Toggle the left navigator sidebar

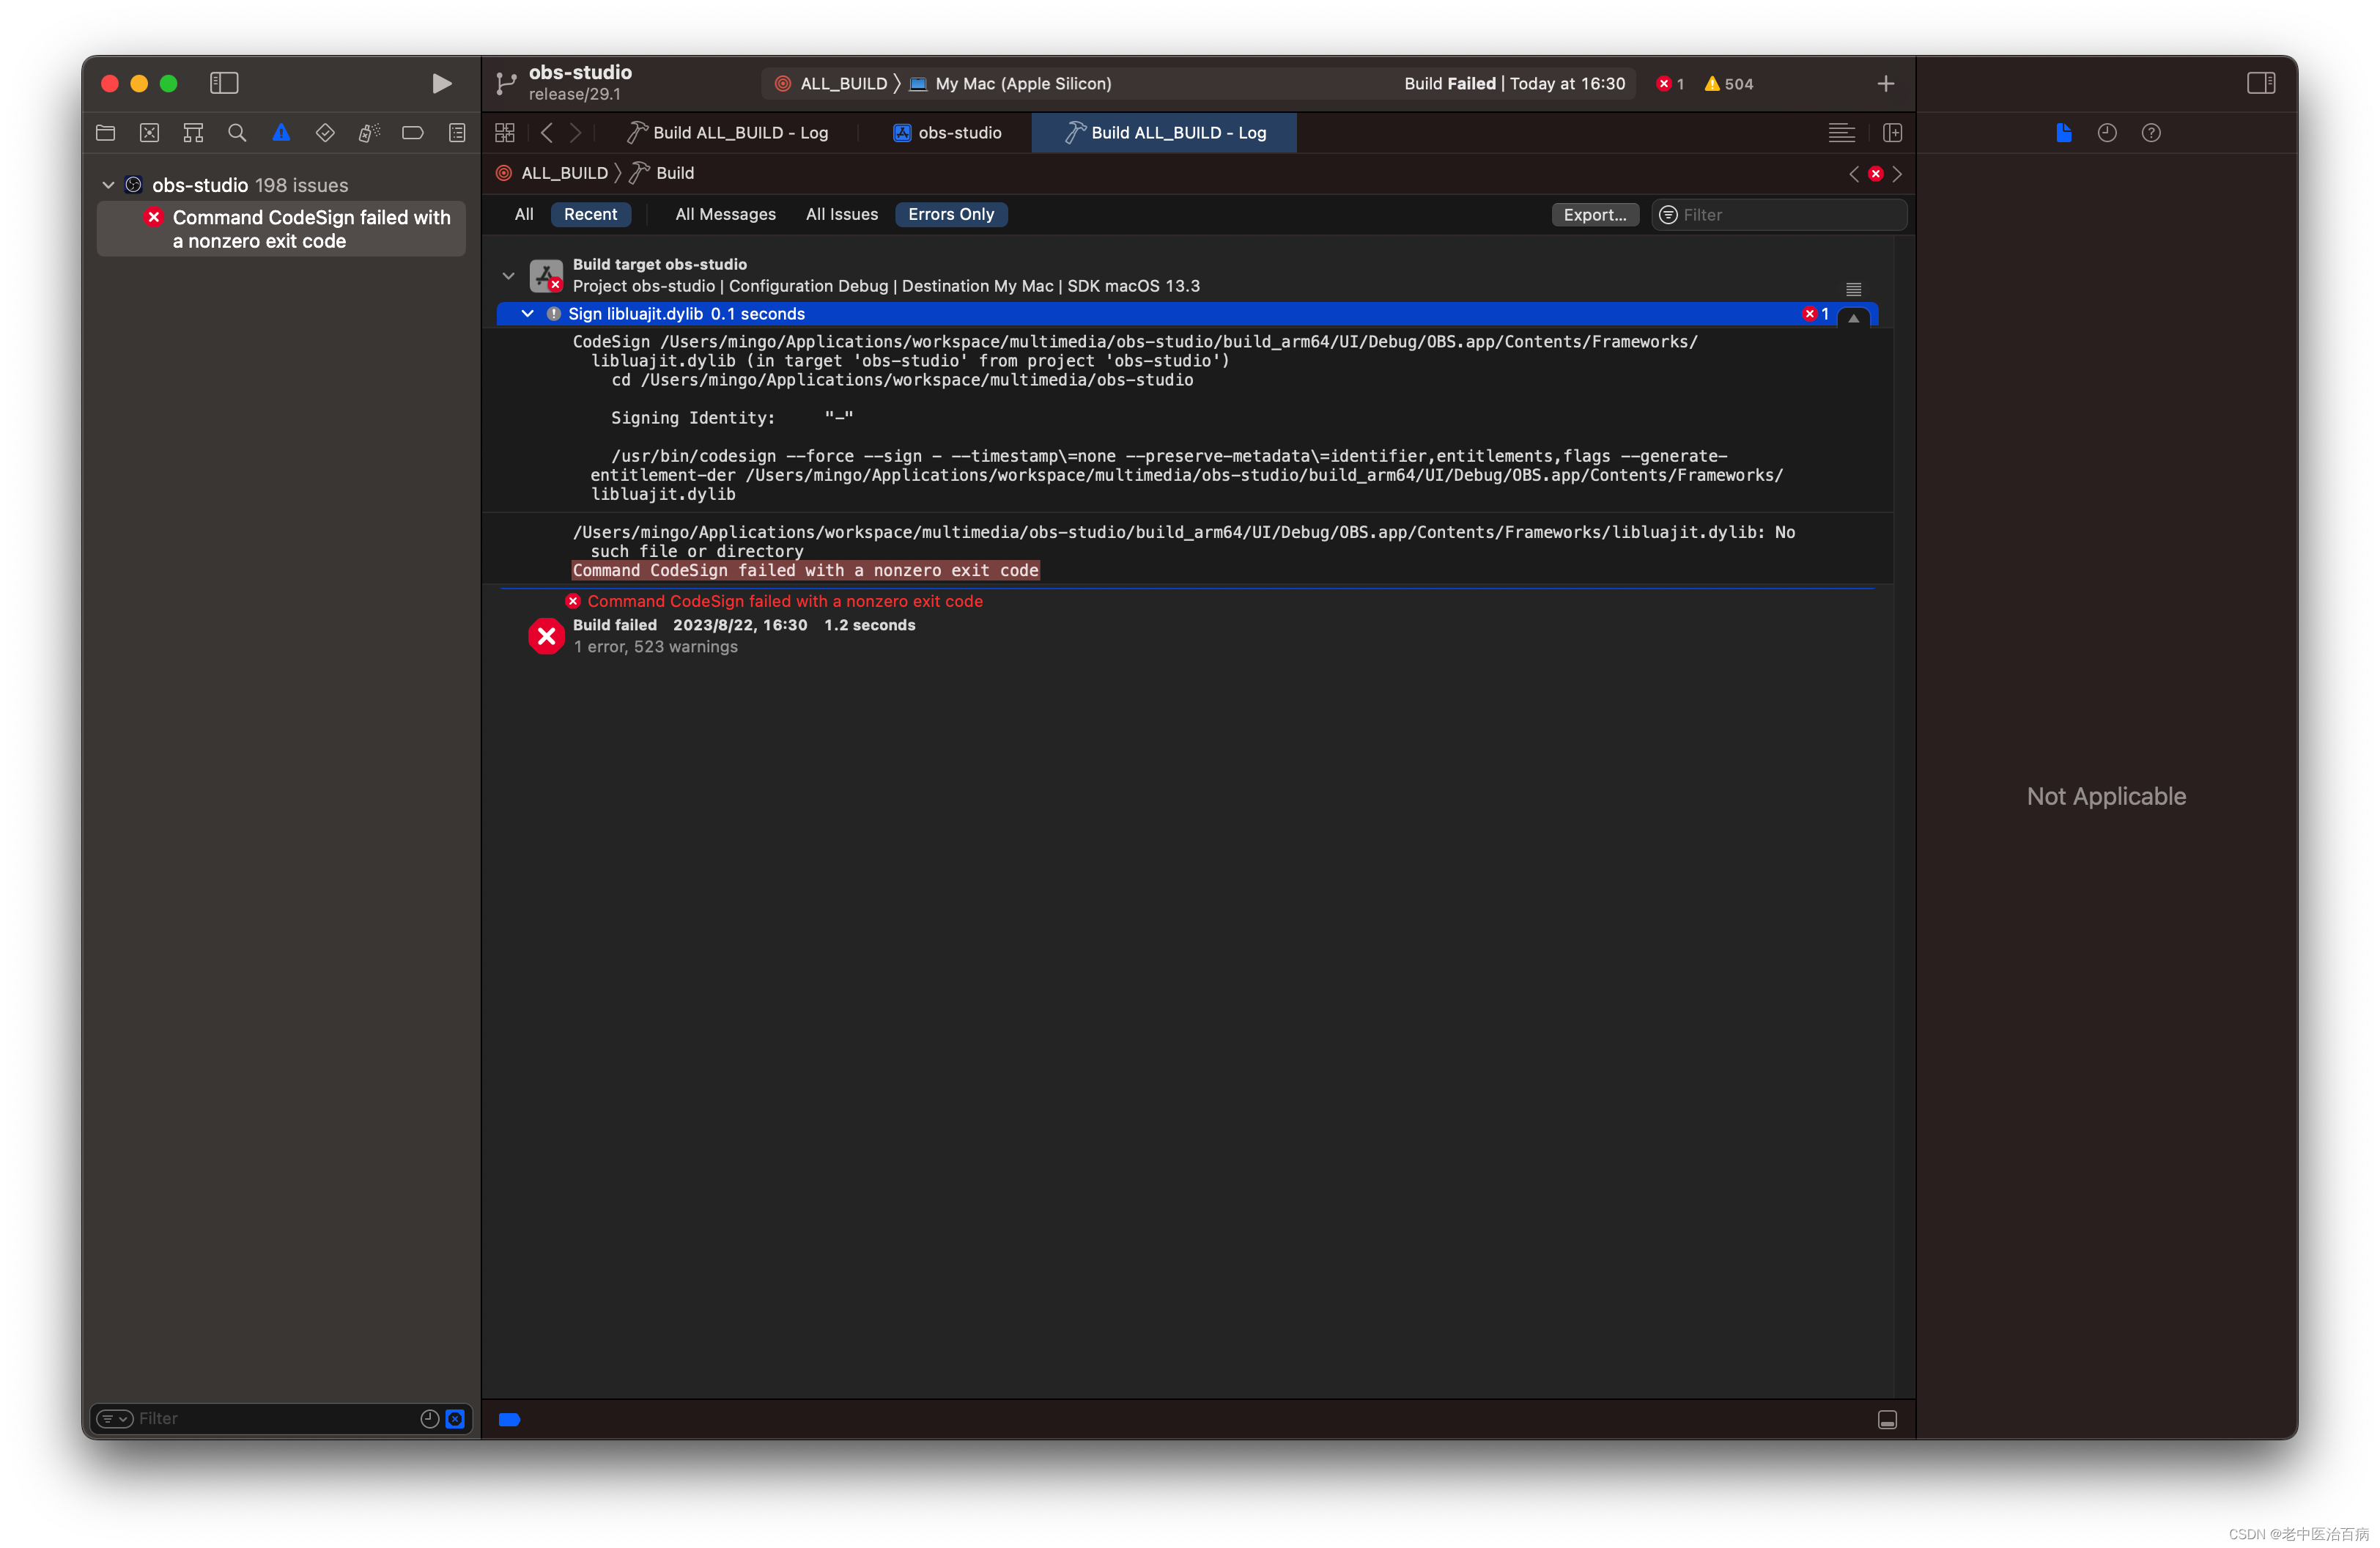[224, 83]
